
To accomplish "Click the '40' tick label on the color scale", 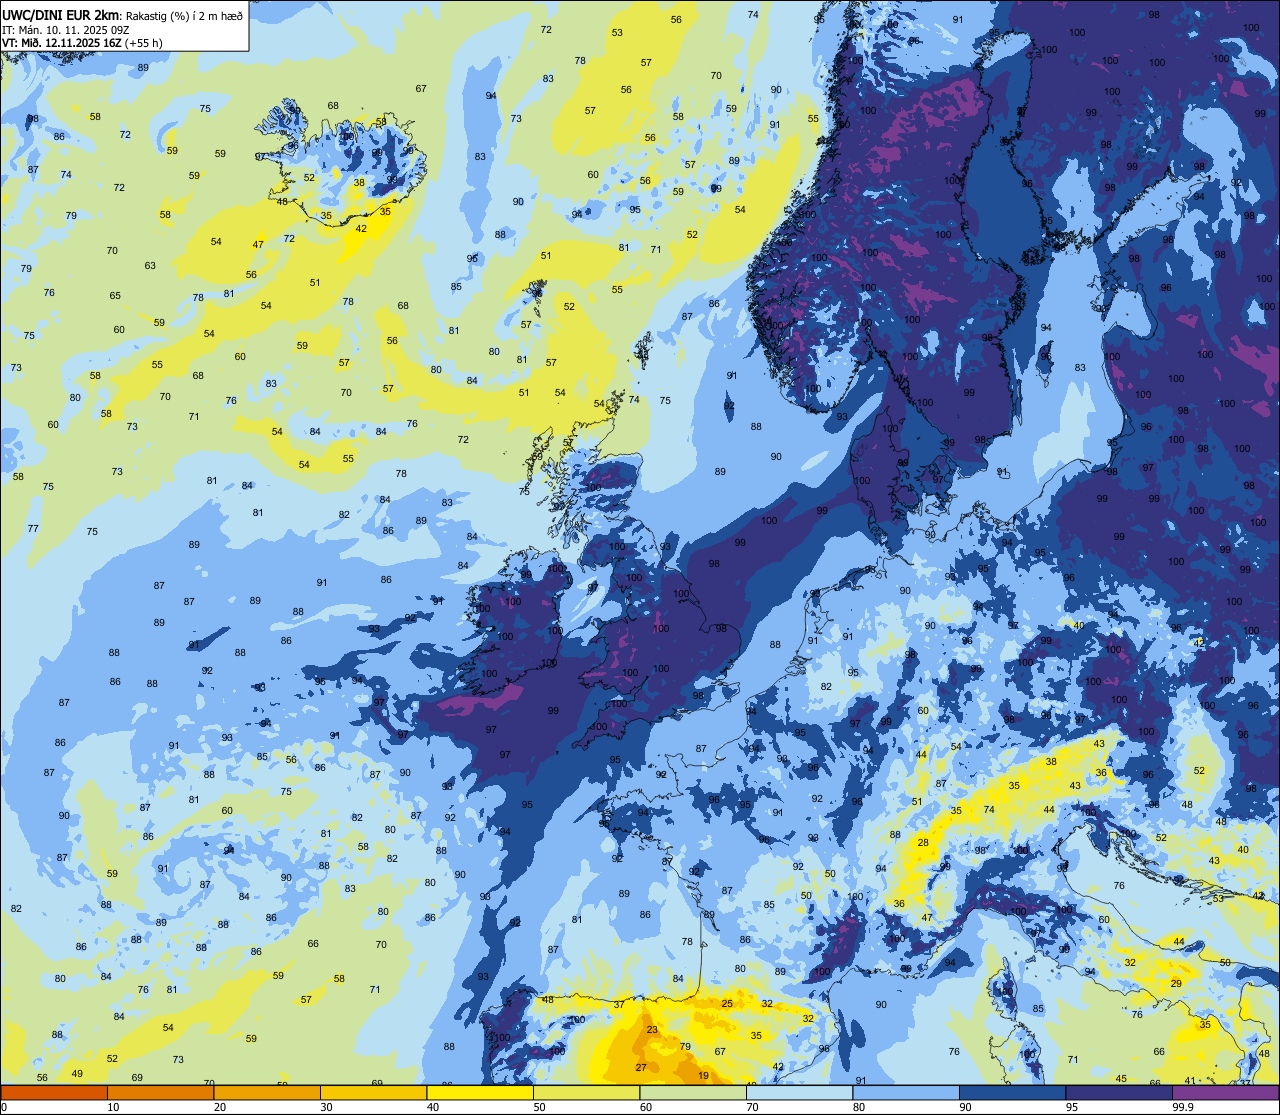I will pos(433,1107).
